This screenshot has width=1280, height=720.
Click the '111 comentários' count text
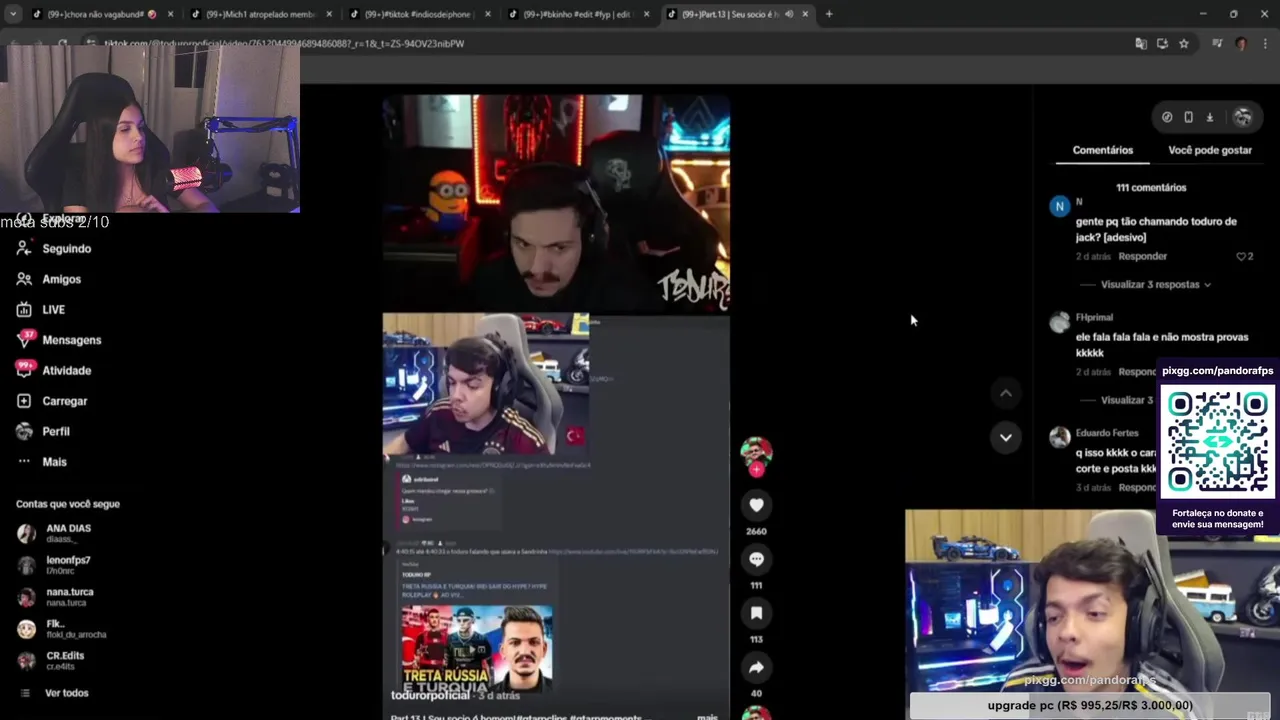pos(1151,188)
